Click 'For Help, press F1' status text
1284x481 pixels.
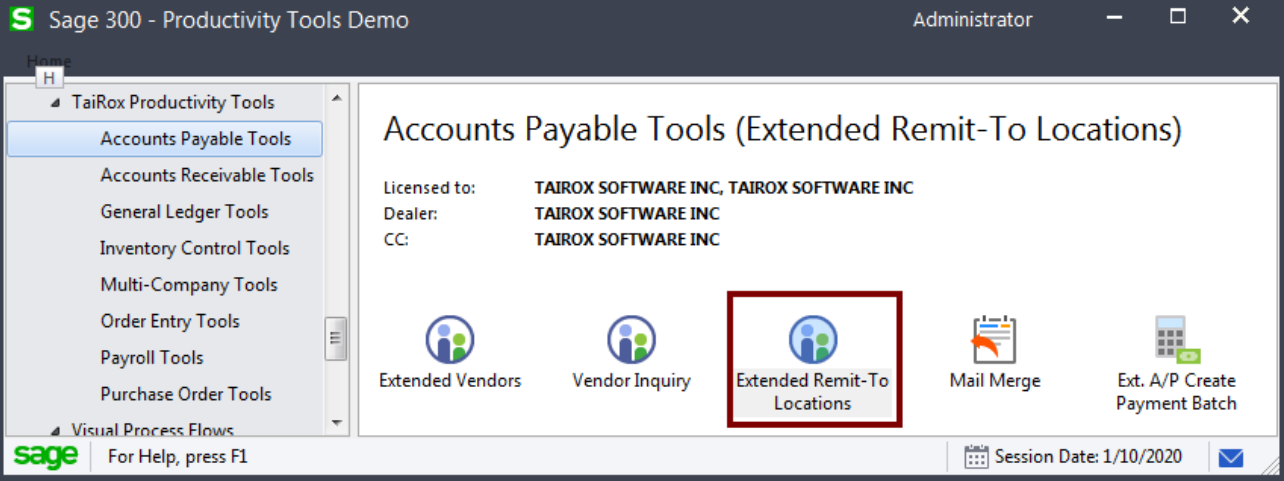(x=178, y=457)
